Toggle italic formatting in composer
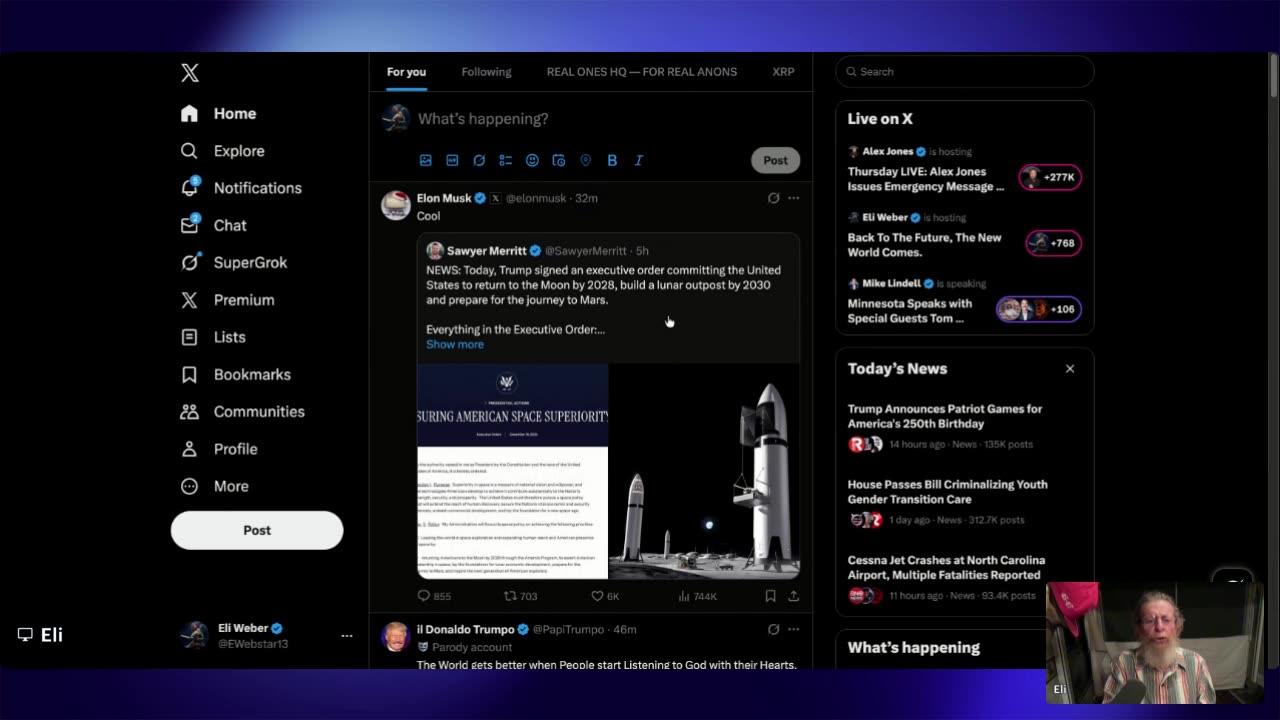 tap(639, 160)
